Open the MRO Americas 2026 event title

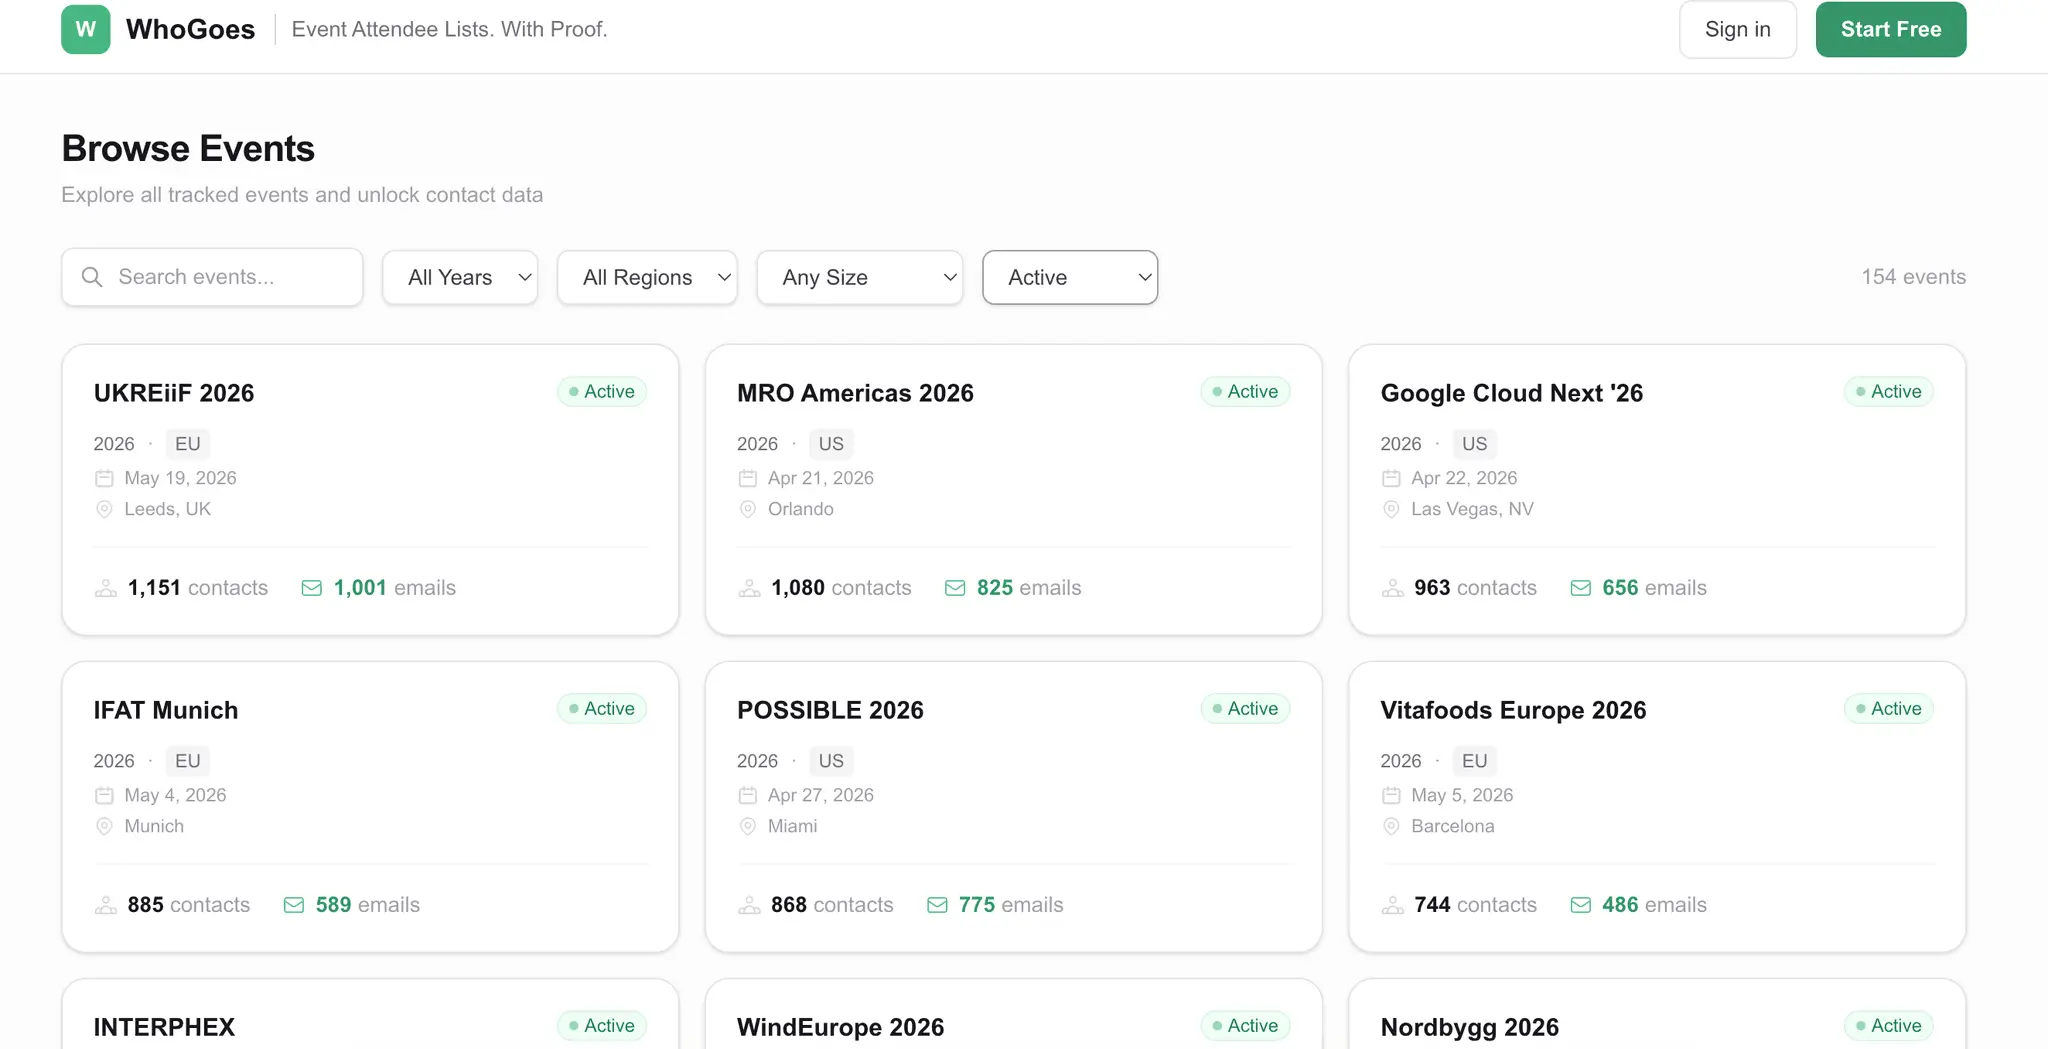tap(855, 393)
